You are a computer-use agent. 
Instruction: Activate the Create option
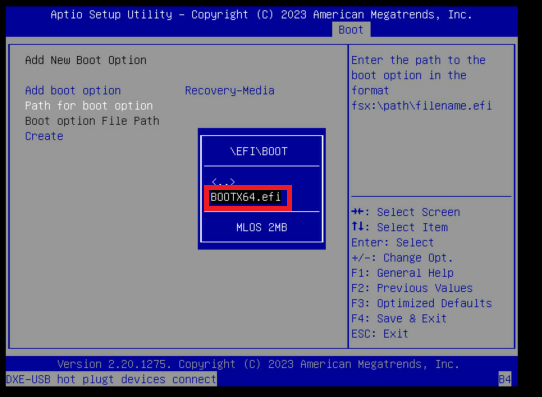pos(44,136)
